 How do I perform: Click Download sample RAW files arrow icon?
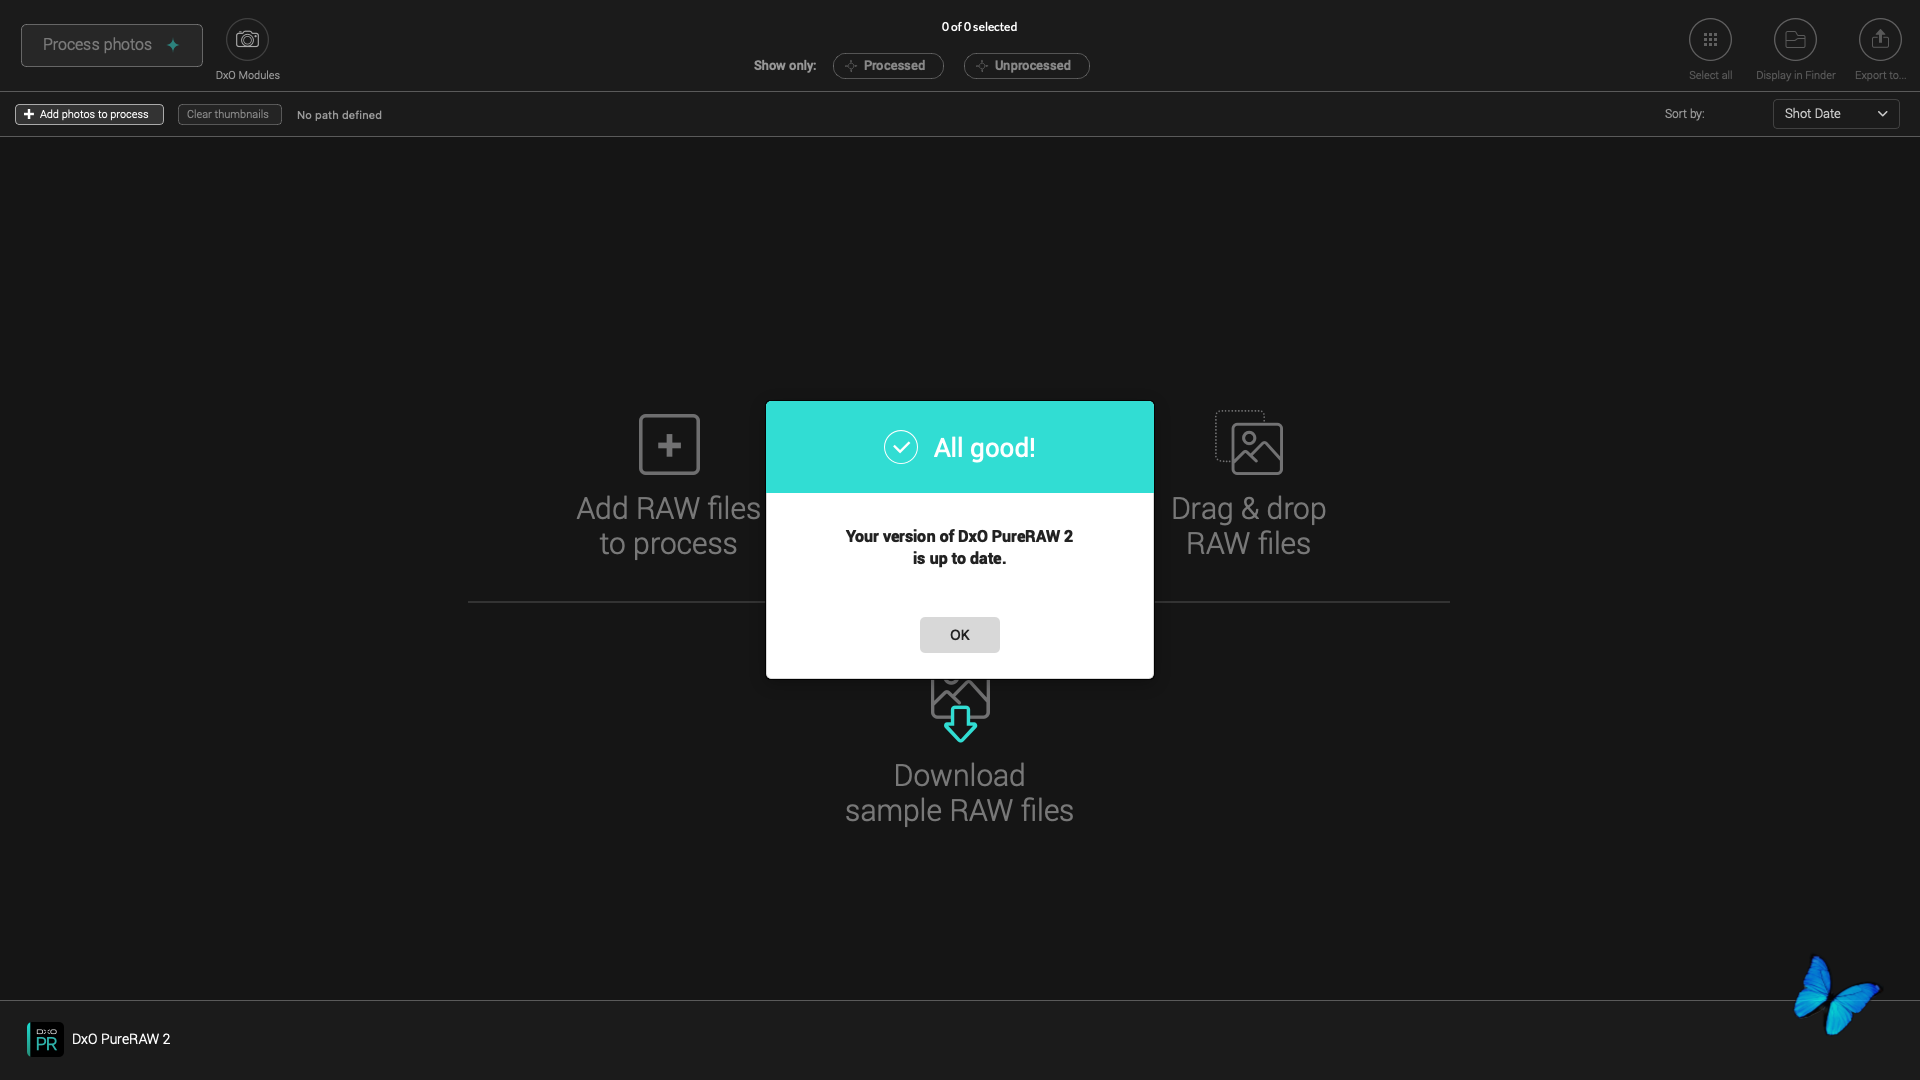coord(960,722)
